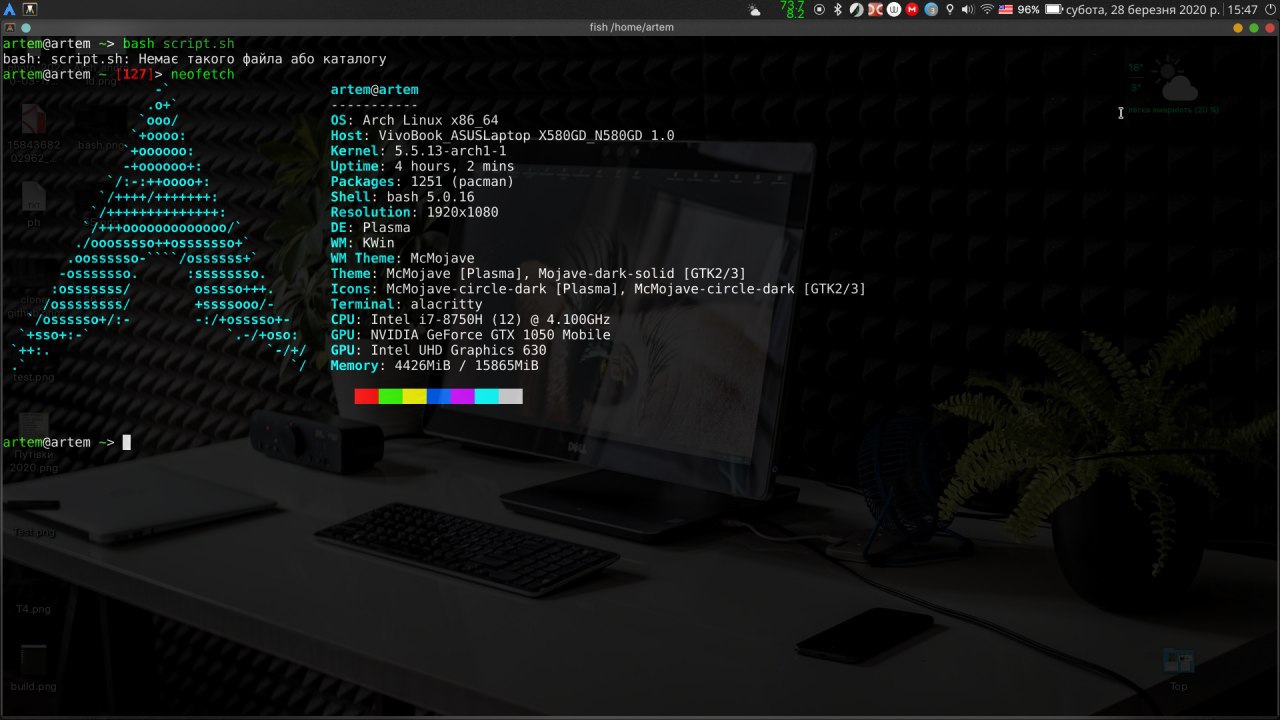This screenshot has height=720, width=1280.
Task: Click the orange-red DC tray icon
Action: (x=875, y=9)
